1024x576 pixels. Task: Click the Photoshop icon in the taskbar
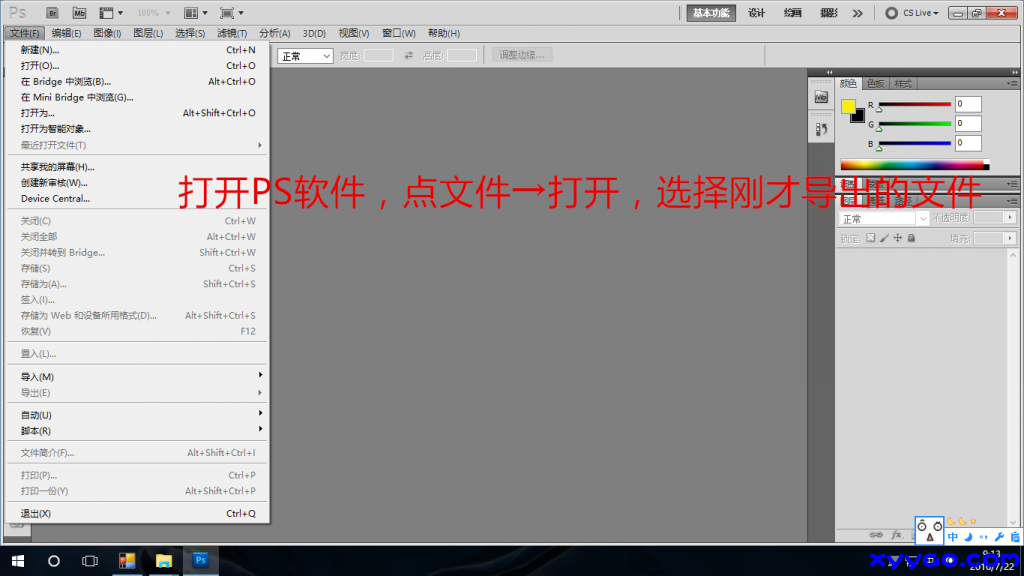coord(200,561)
